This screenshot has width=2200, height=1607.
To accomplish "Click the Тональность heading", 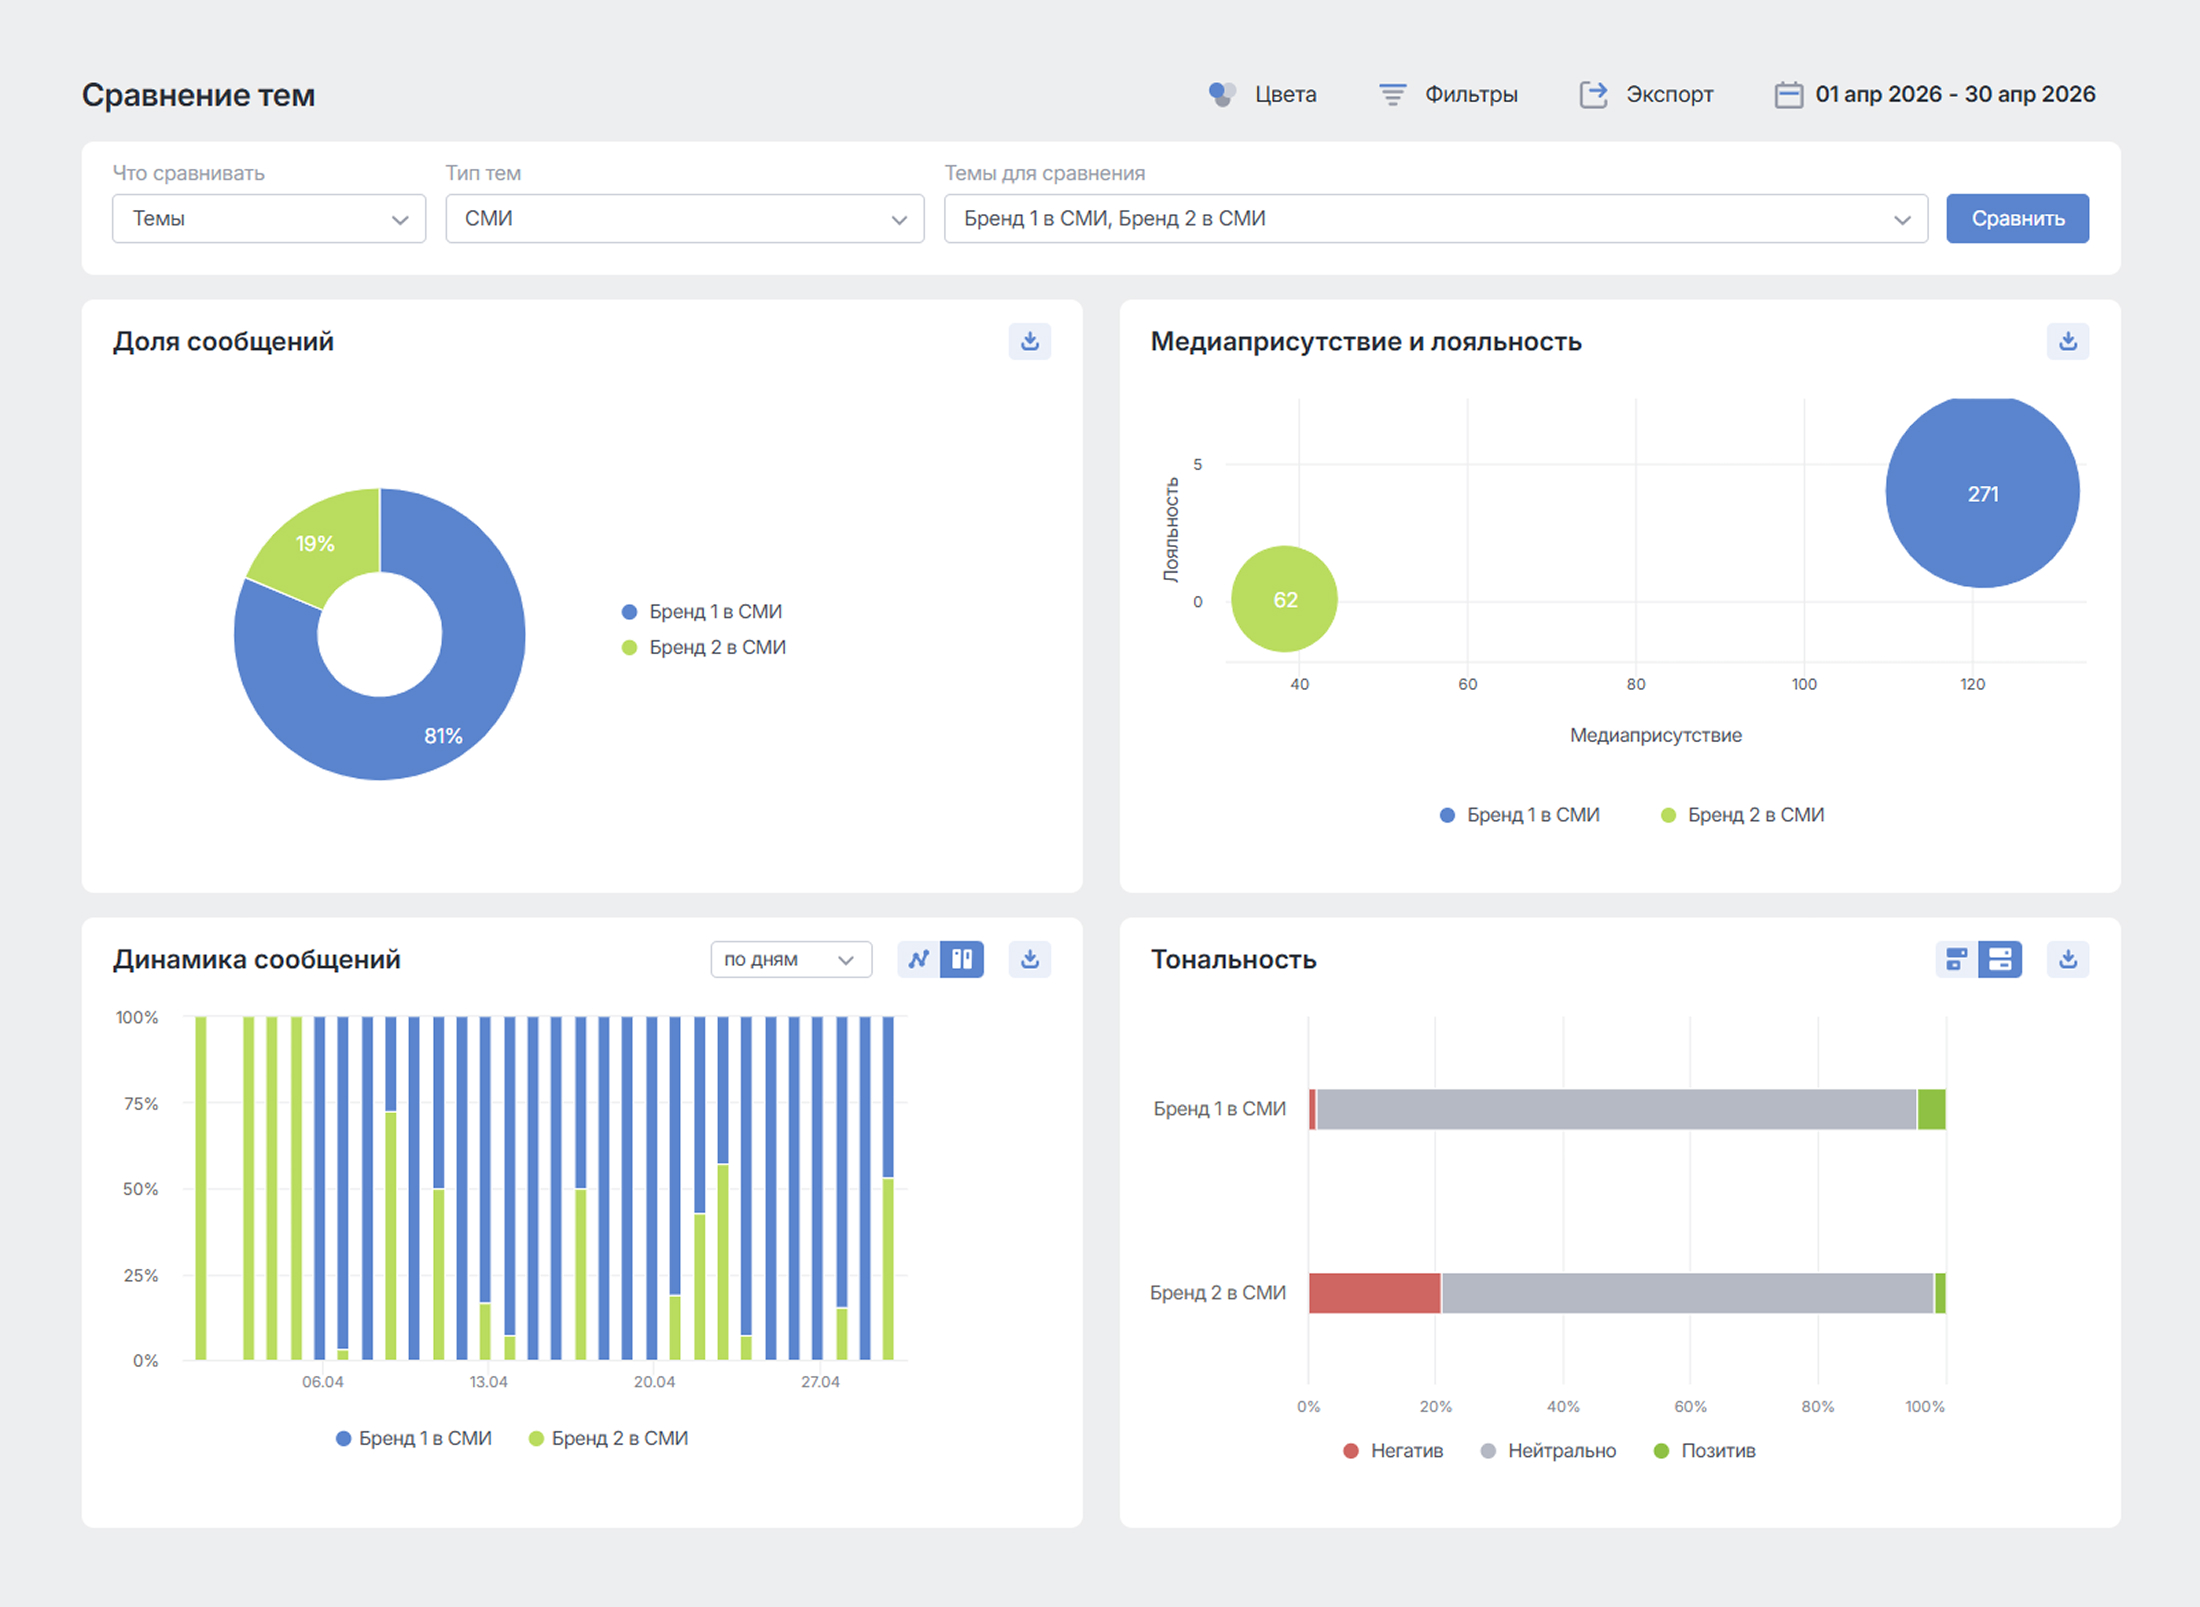I will [1233, 959].
